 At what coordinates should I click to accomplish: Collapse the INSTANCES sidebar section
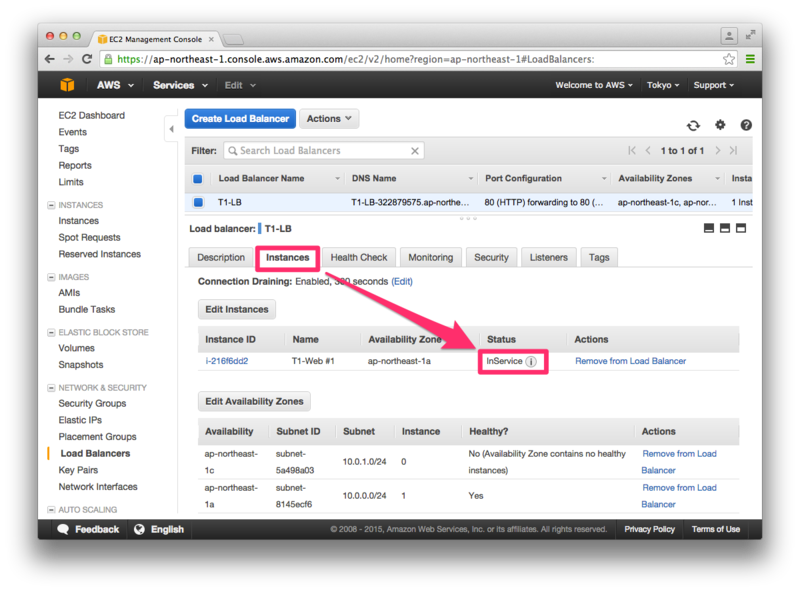pyautogui.click(x=51, y=205)
